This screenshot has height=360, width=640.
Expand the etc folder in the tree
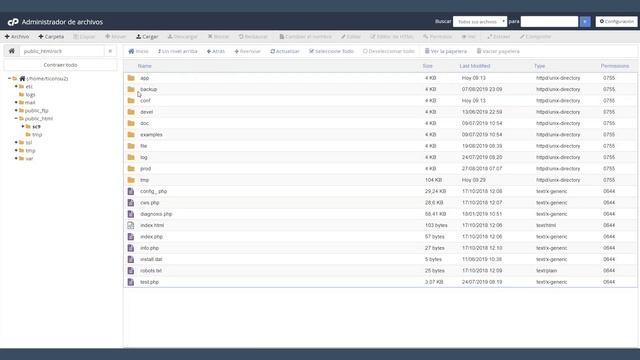pos(16,87)
